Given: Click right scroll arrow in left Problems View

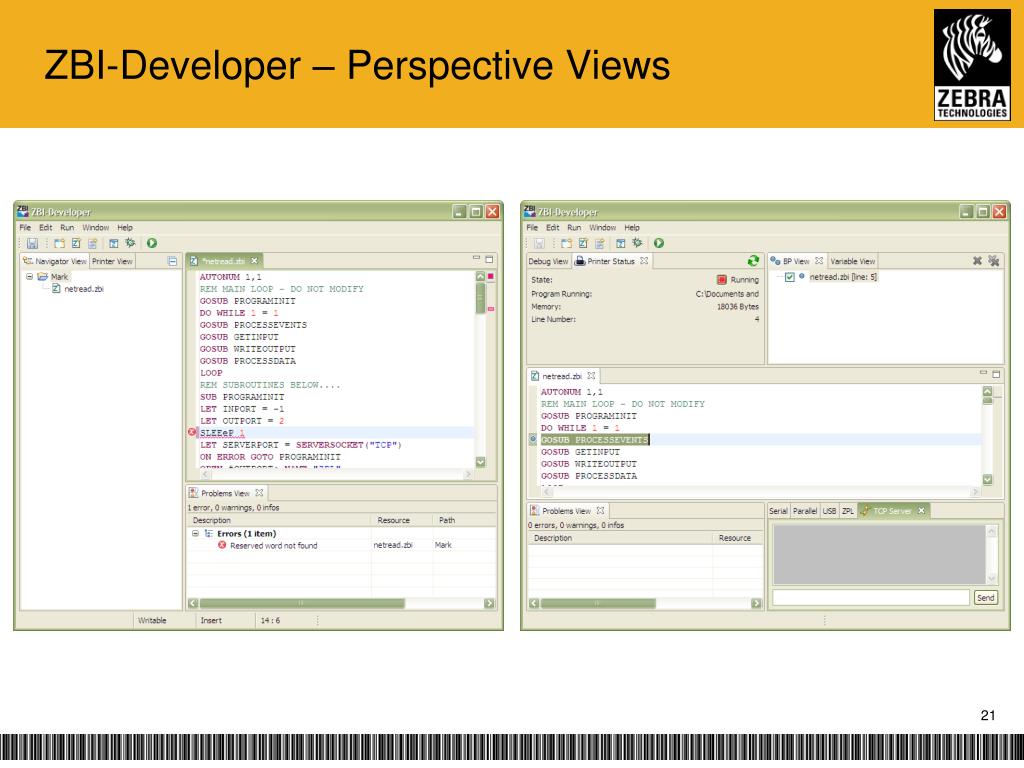Looking at the screenshot, I should (489, 603).
